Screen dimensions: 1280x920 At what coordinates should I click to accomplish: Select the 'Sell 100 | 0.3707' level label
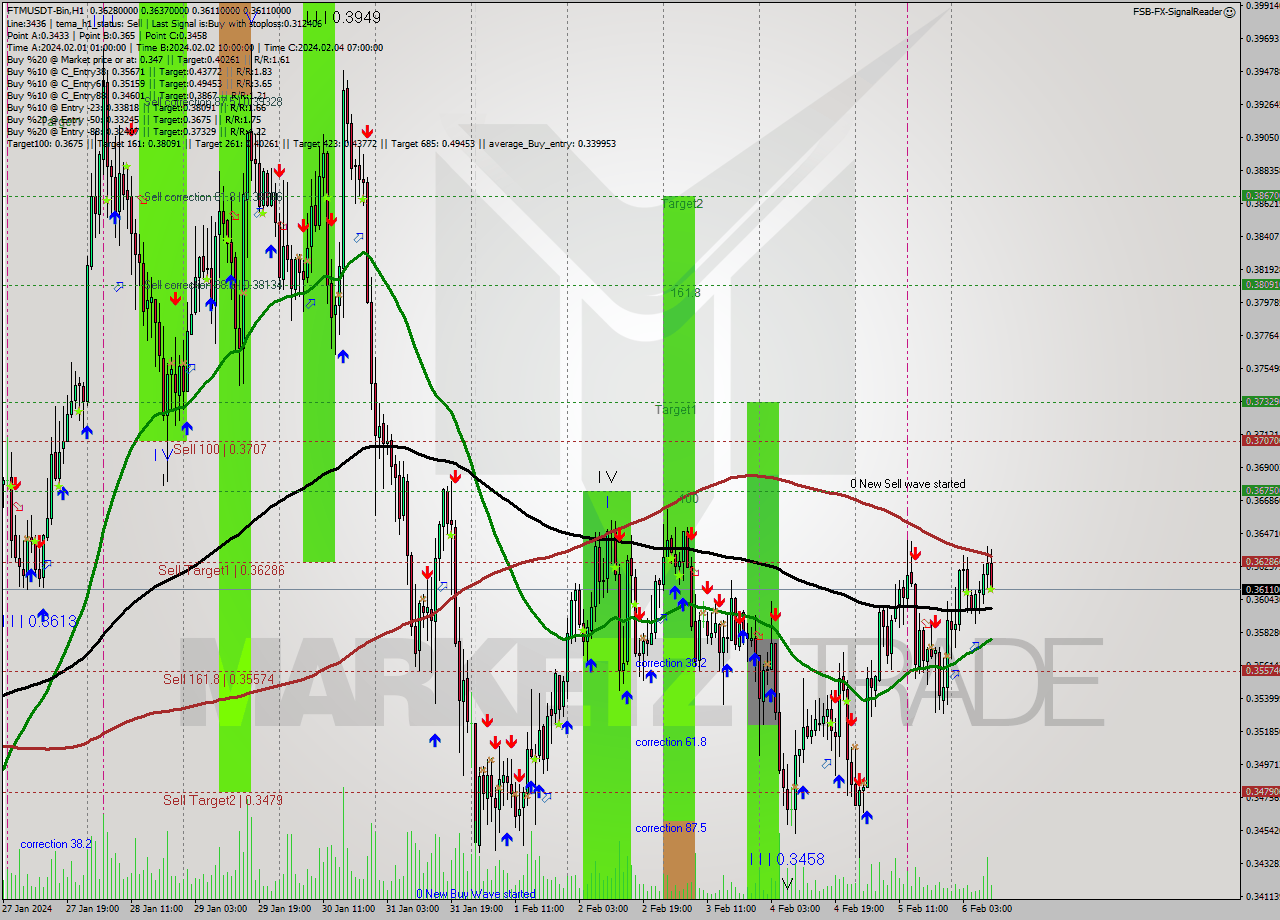(x=220, y=450)
